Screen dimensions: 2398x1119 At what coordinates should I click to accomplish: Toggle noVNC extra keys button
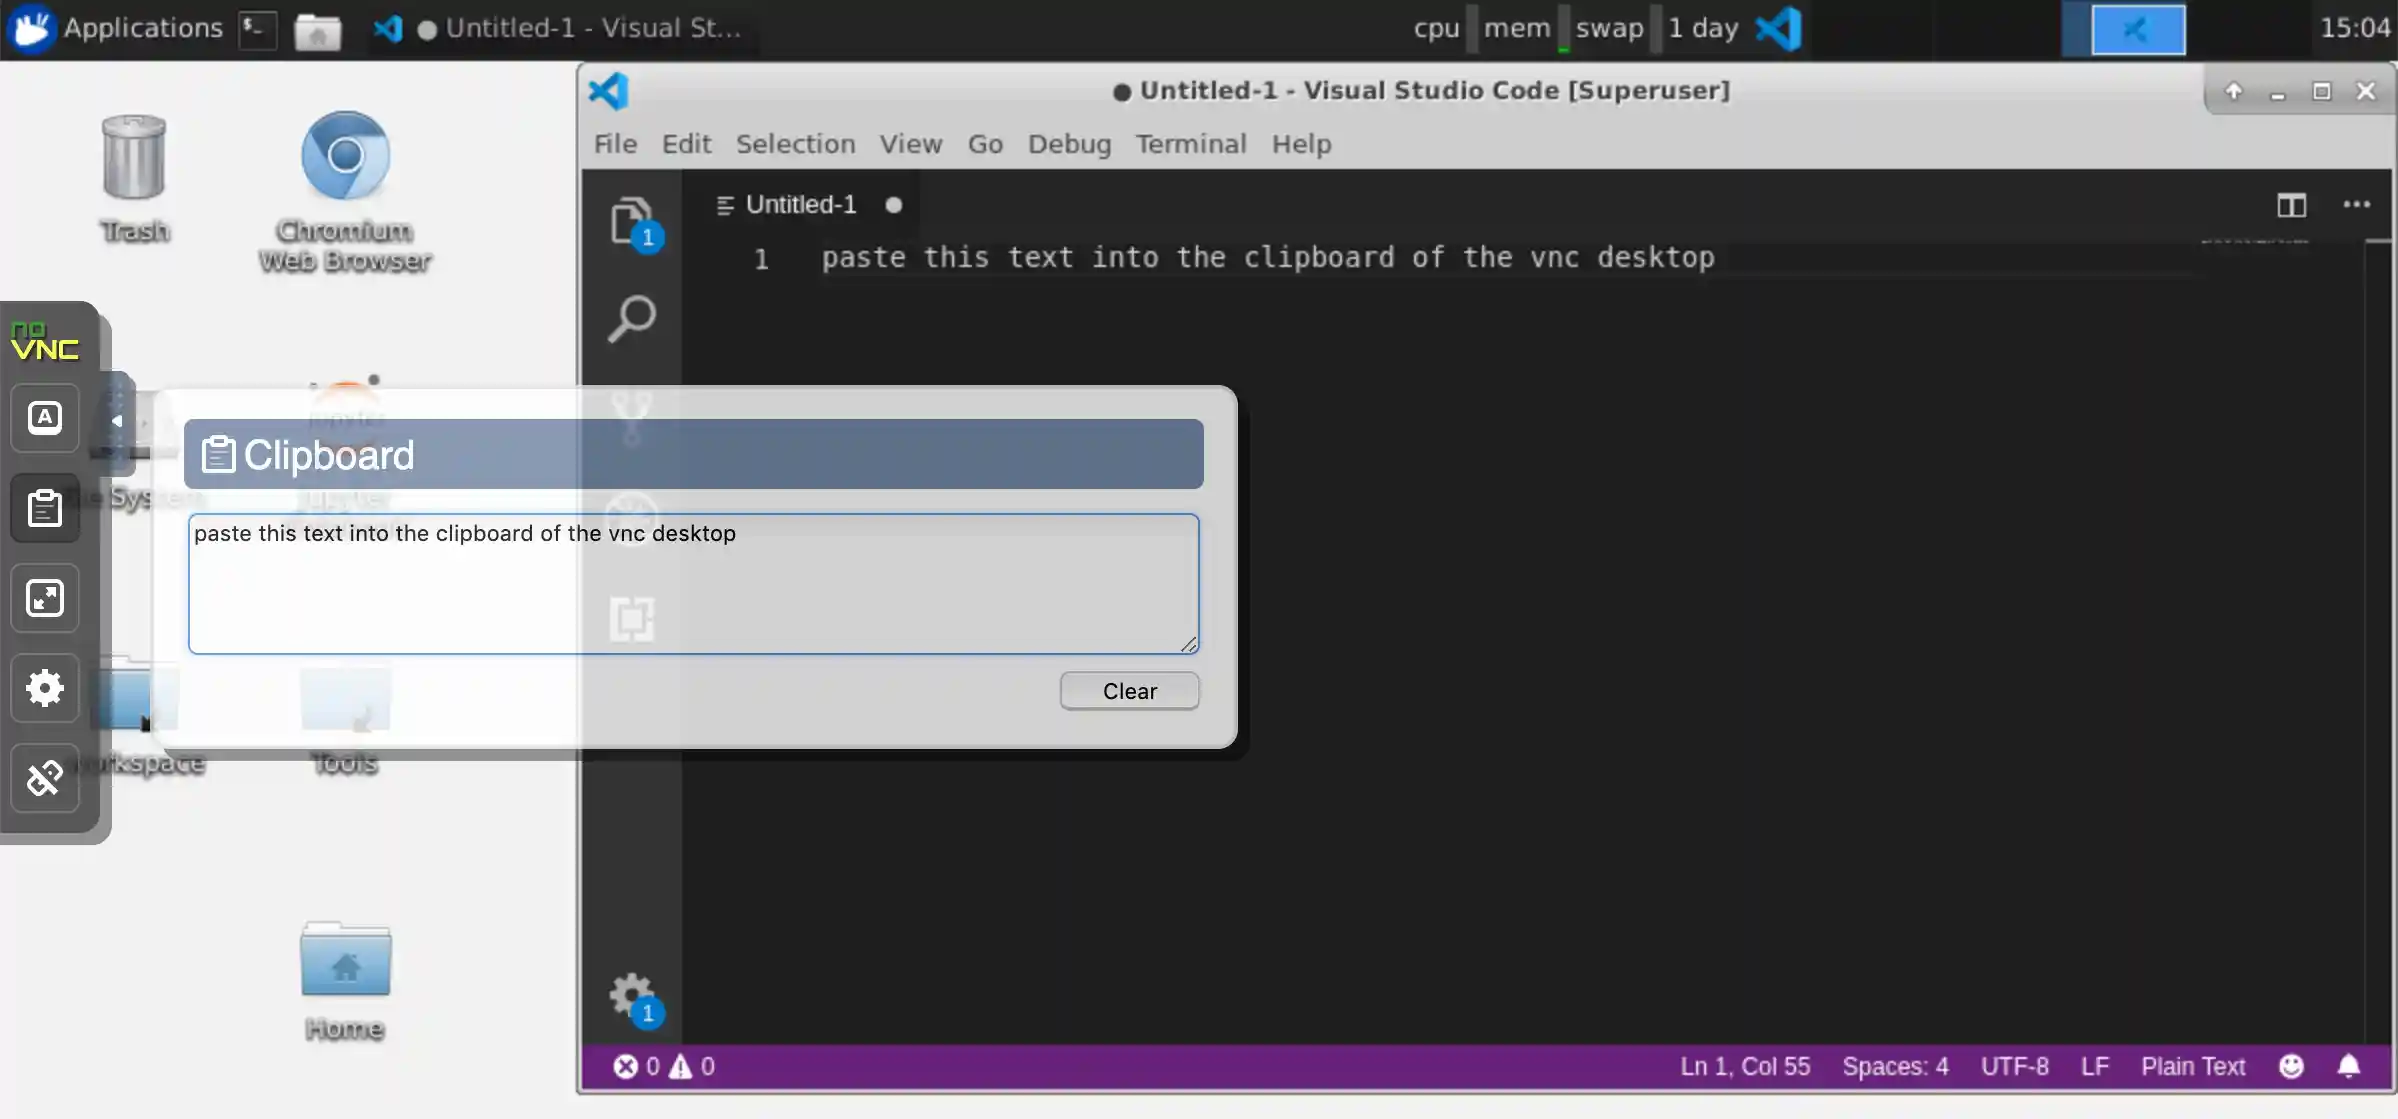point(45,418)
